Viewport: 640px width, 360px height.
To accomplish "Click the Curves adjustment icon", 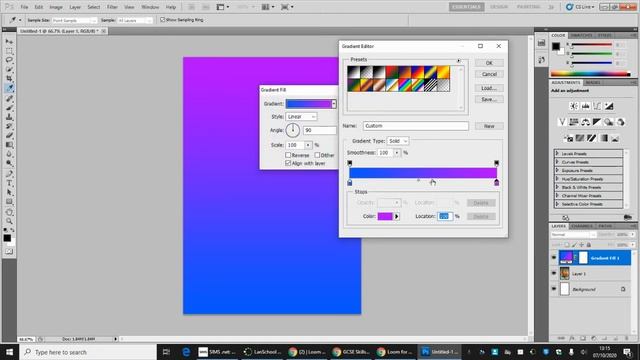I will 597,106.
